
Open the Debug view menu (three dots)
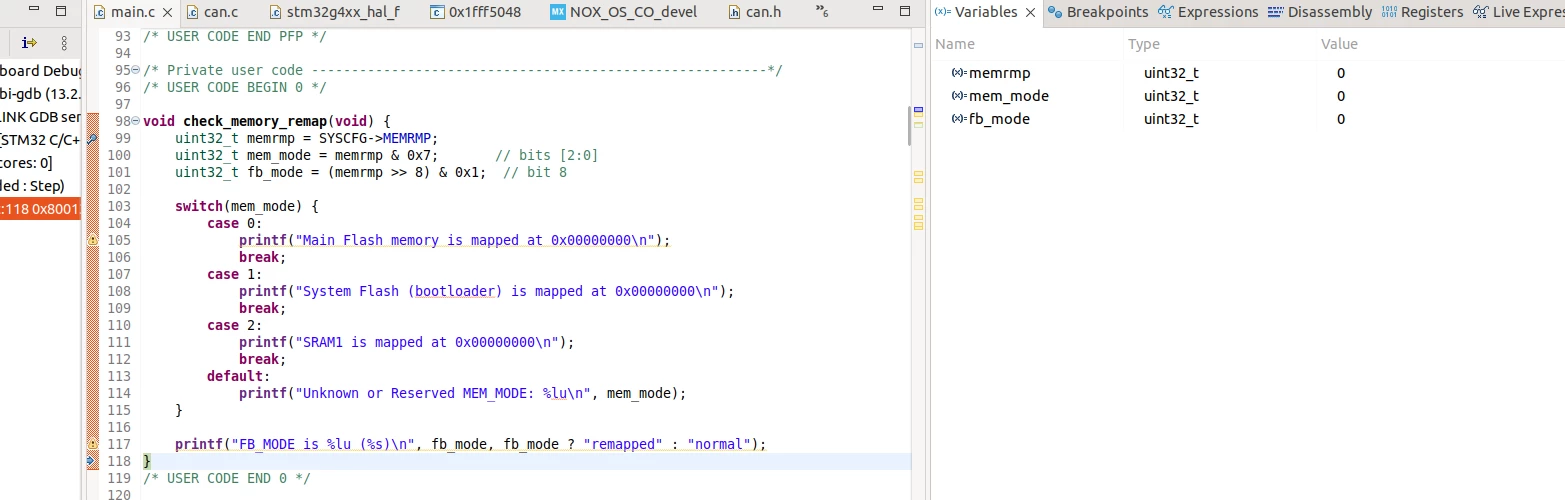pos(64,43)
